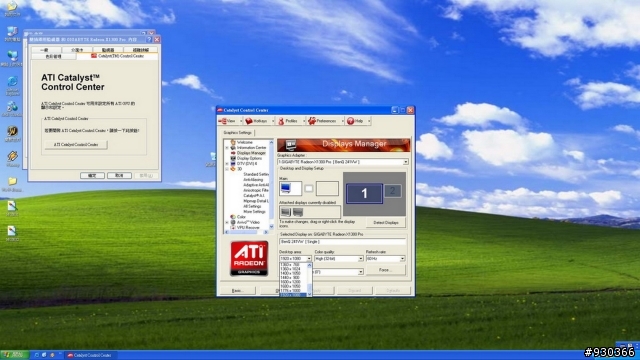Open the Graphics Adapter dropdown

[405, 162]
